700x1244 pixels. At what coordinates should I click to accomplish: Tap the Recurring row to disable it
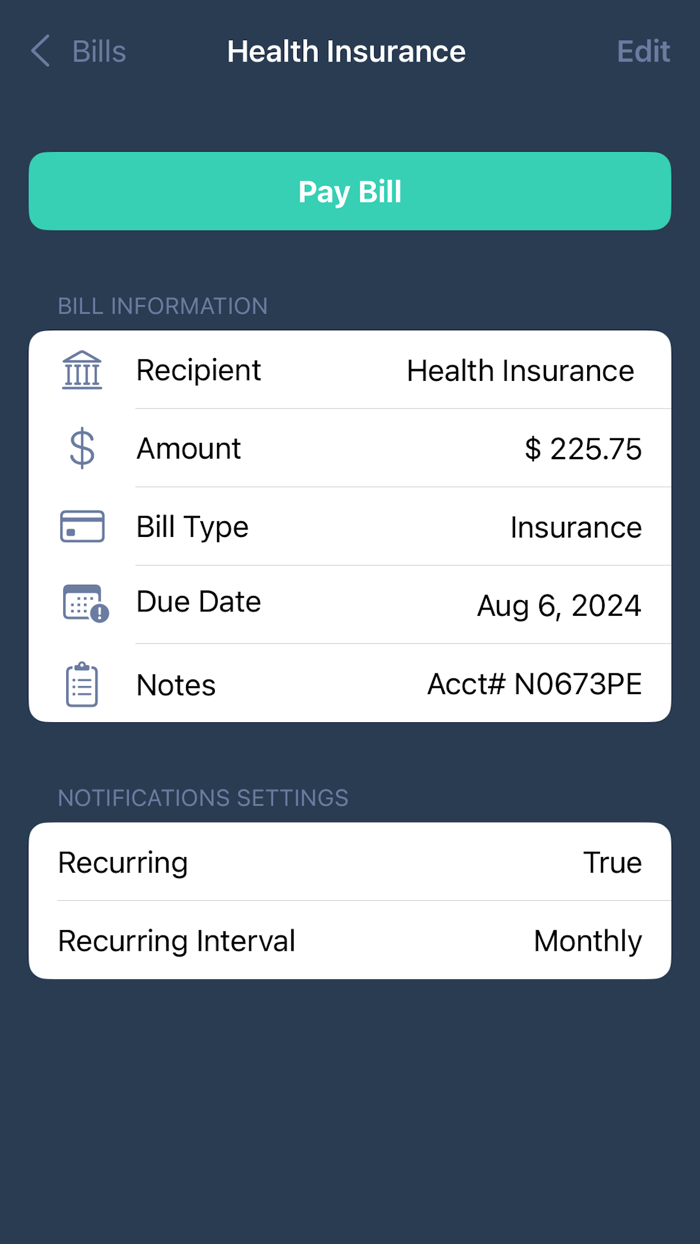tap(350, 862)
